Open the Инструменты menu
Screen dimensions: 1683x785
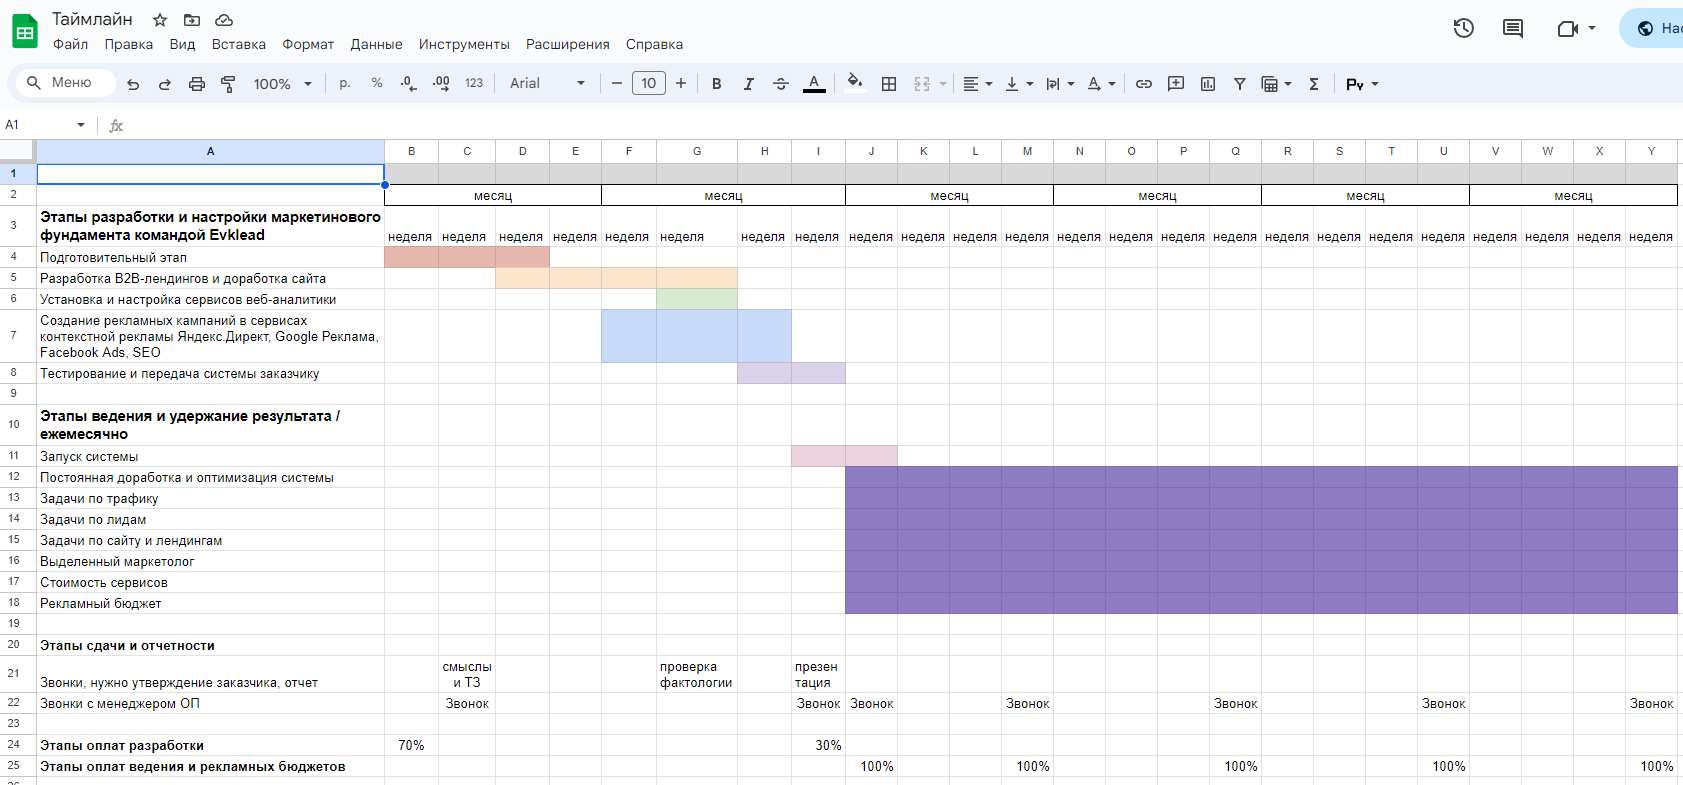464,44
